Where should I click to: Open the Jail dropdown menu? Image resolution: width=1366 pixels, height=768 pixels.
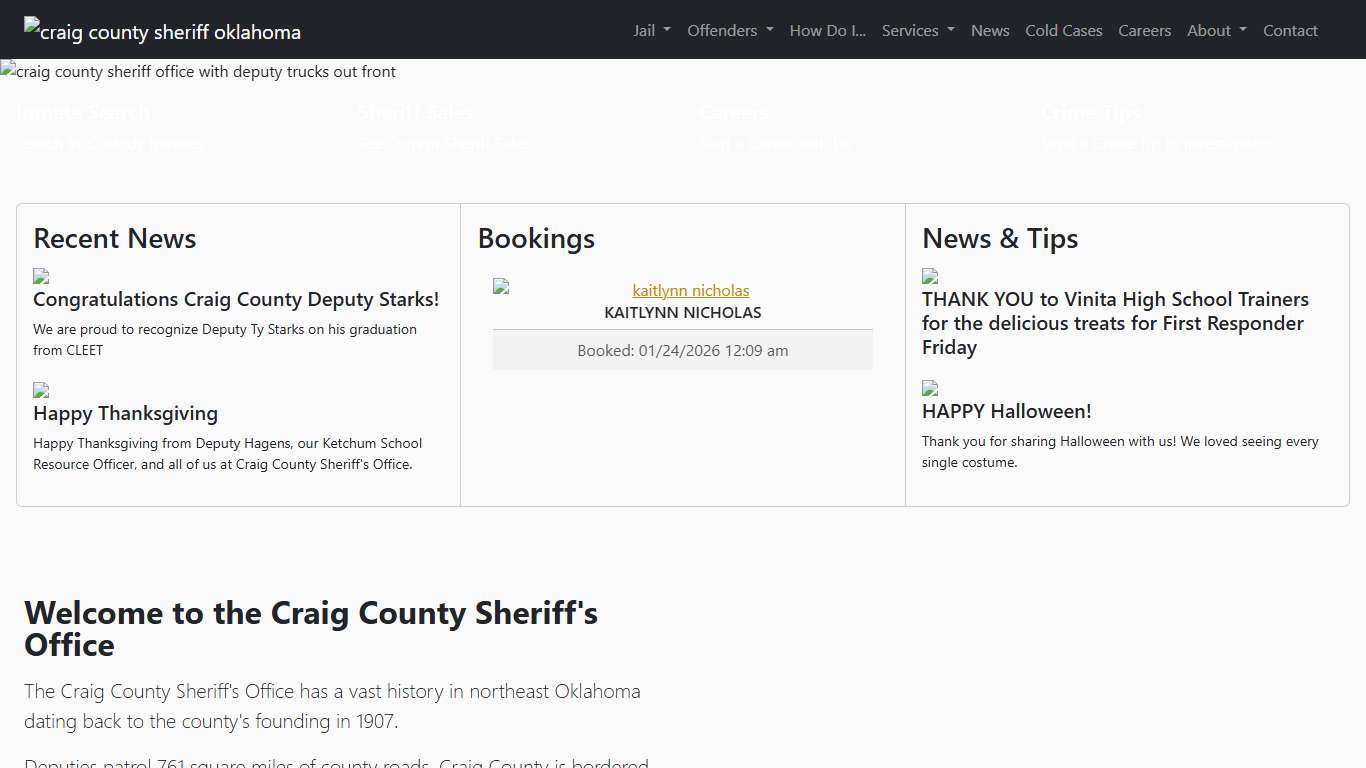651,30
